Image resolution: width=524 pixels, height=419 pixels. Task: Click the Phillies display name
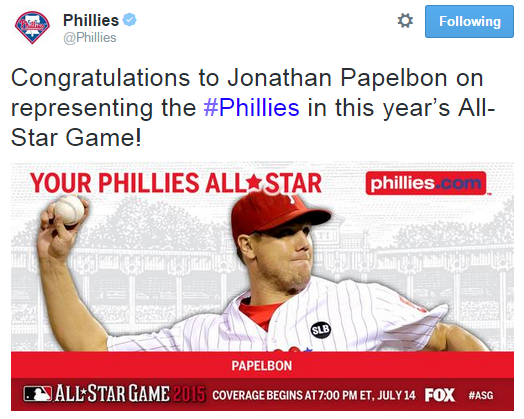[91, 20]
